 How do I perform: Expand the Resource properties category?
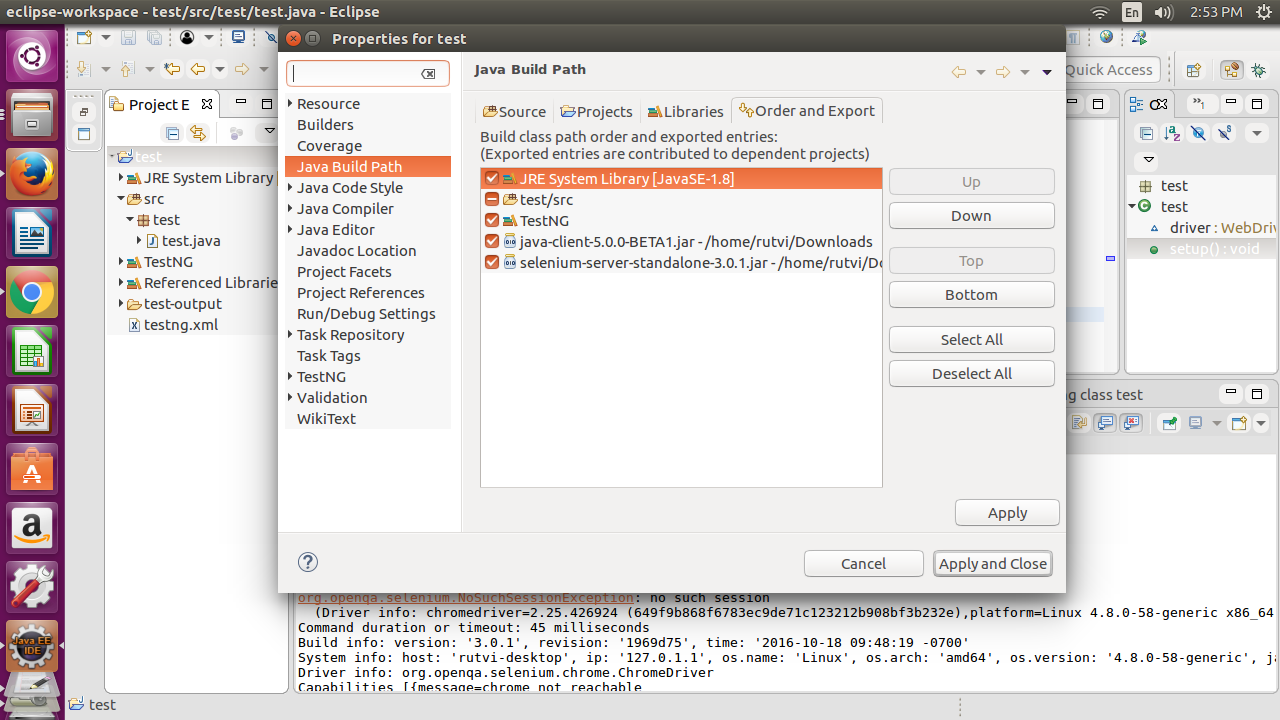[290, 103]
